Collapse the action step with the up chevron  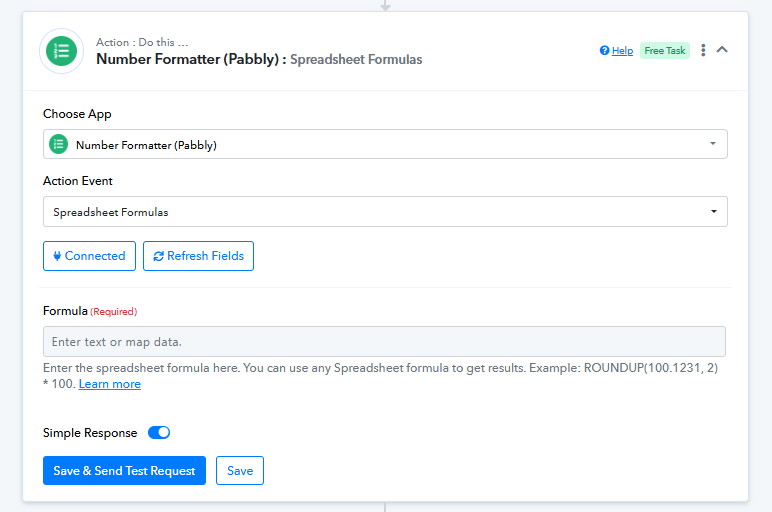click(x=722, y=49)
